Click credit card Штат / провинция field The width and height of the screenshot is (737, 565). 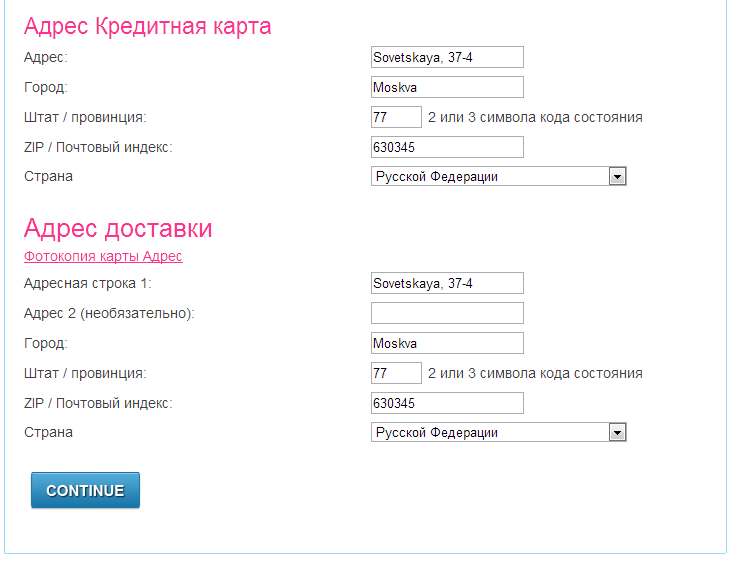[396, 117]
